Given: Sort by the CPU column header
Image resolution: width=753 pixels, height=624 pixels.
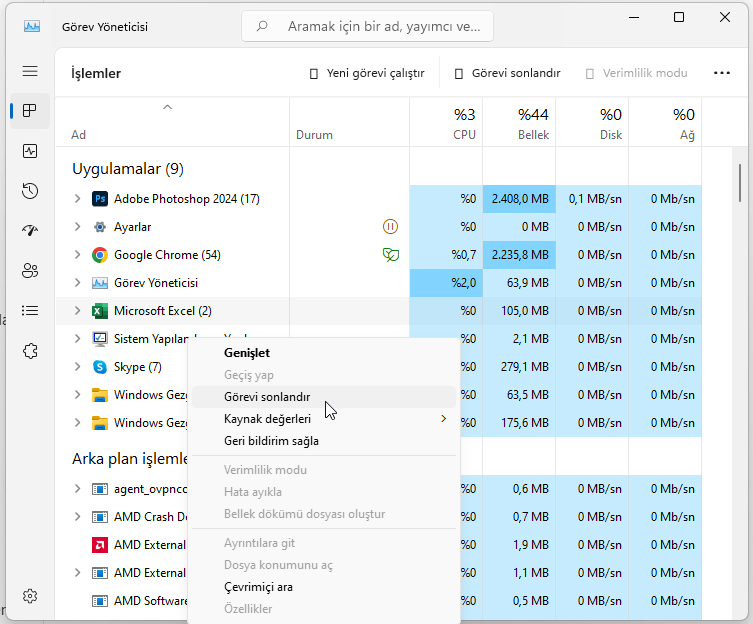Looking at the screenshot, I should [446, 123].
